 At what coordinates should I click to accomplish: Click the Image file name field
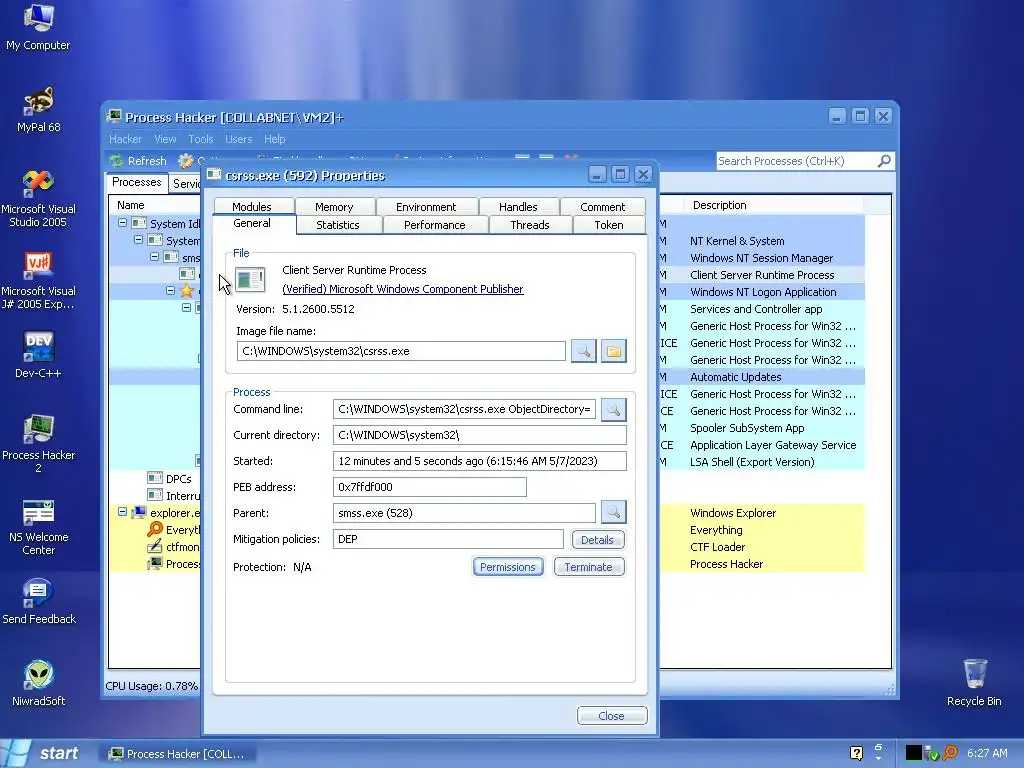401,351
